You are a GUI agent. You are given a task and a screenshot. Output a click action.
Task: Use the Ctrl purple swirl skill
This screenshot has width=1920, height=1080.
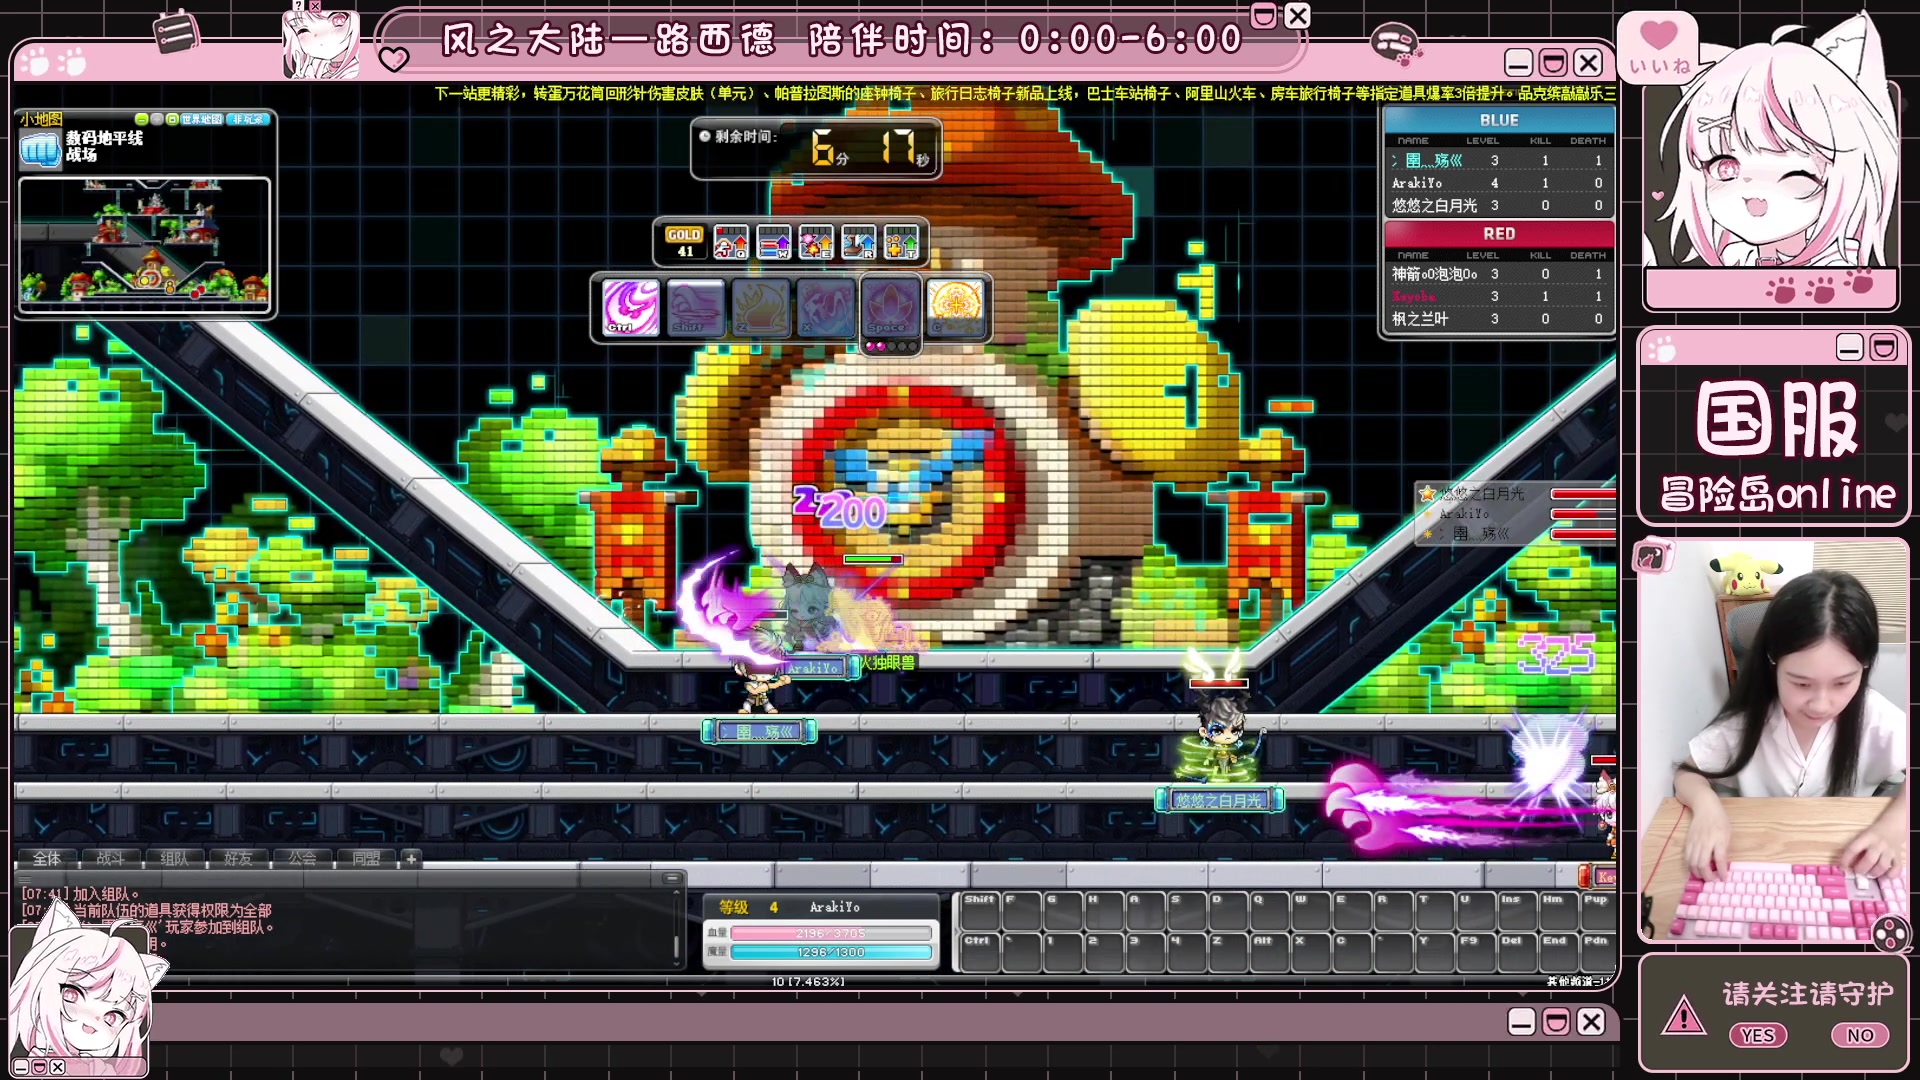pyautogui.click(x=631, y=307)
